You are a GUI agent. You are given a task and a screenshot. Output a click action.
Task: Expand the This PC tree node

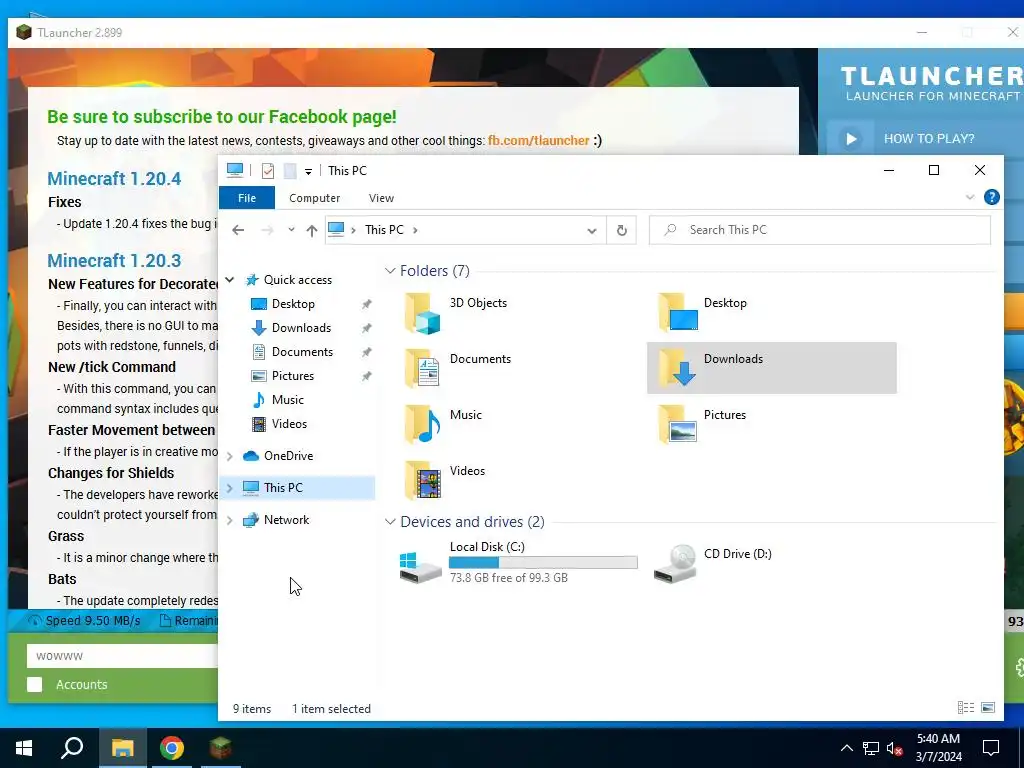click(x=230, y=488)
